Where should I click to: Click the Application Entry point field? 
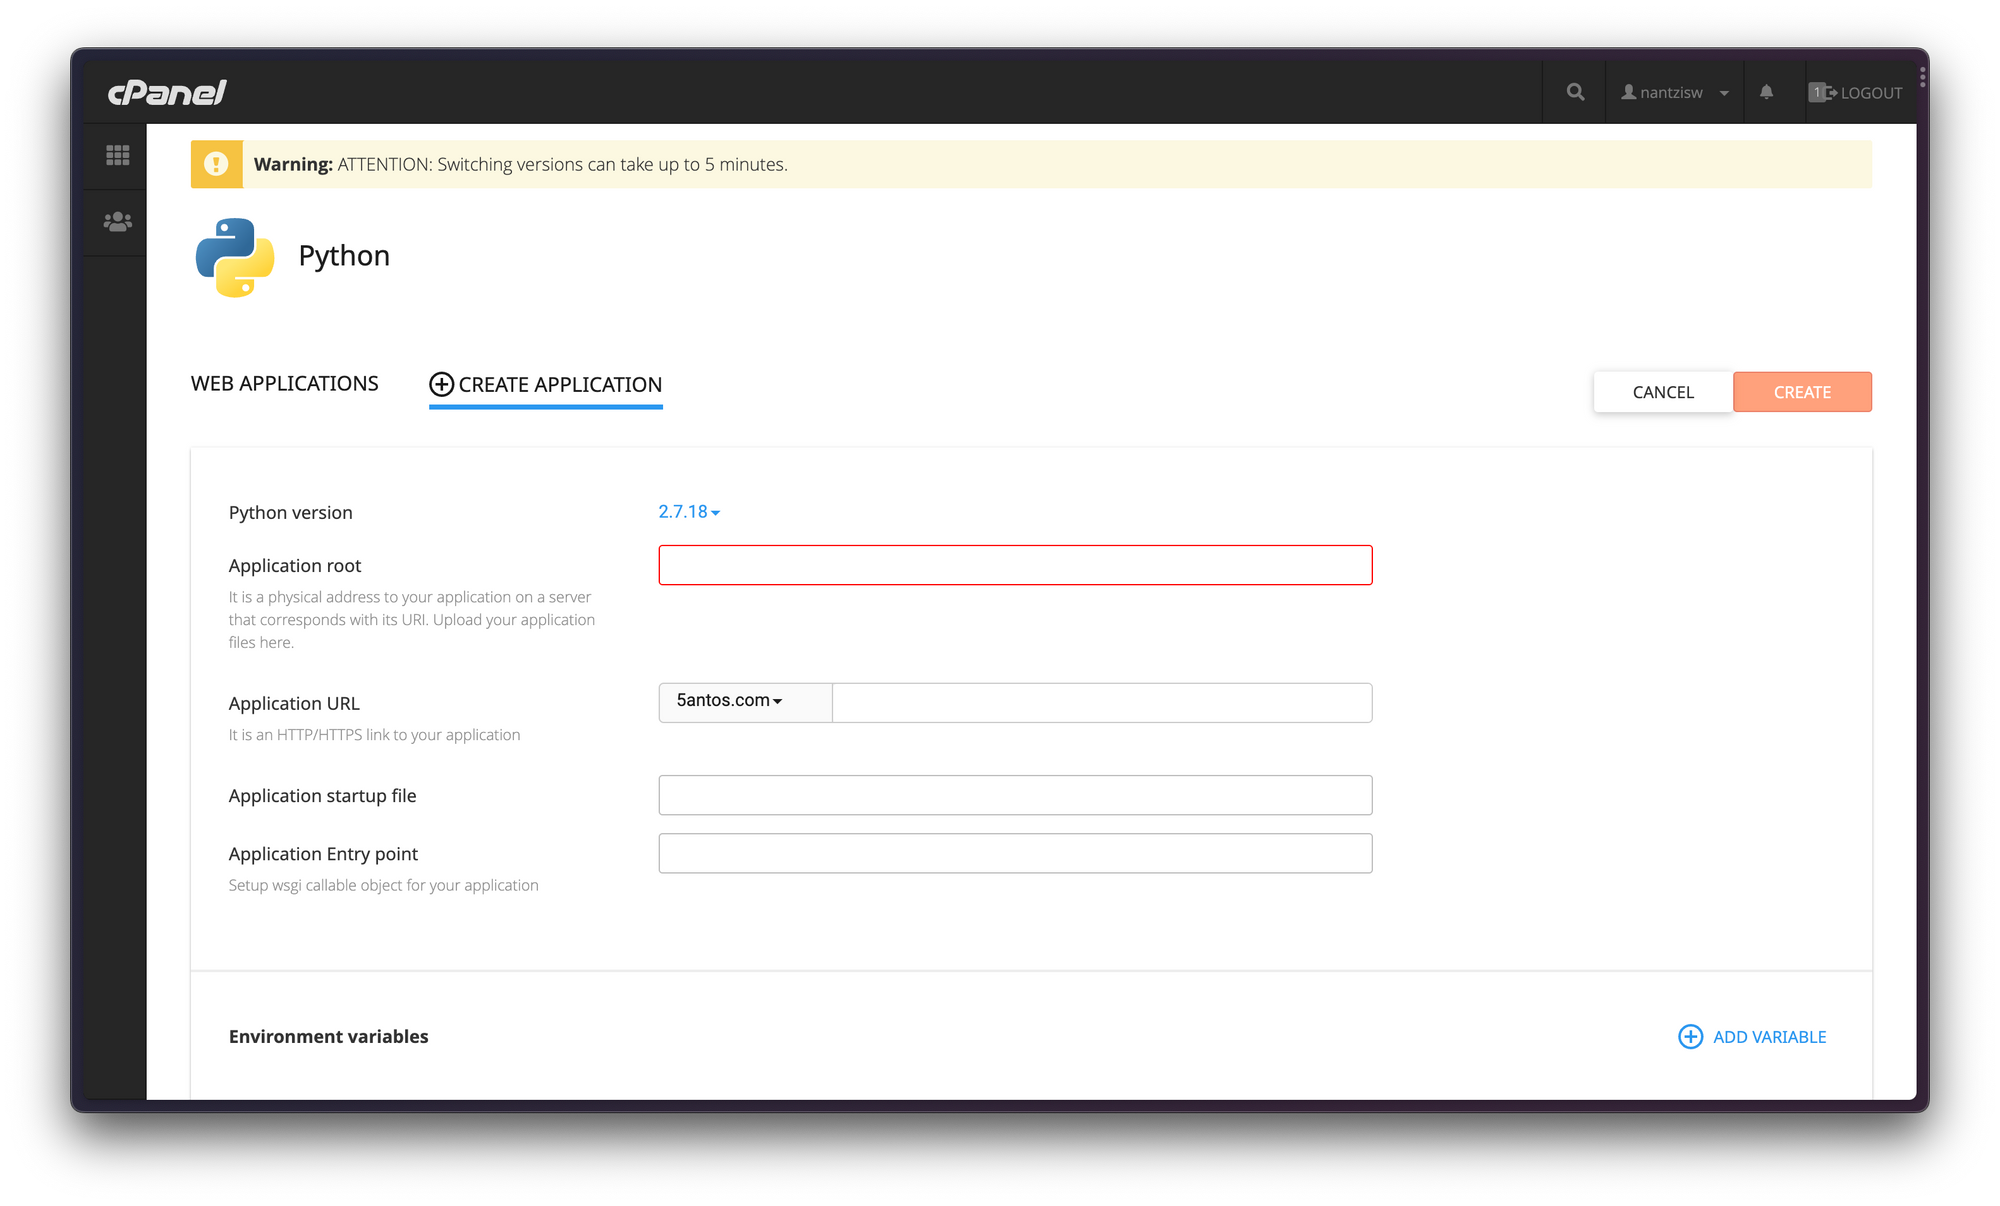[x=1014, y=853]
